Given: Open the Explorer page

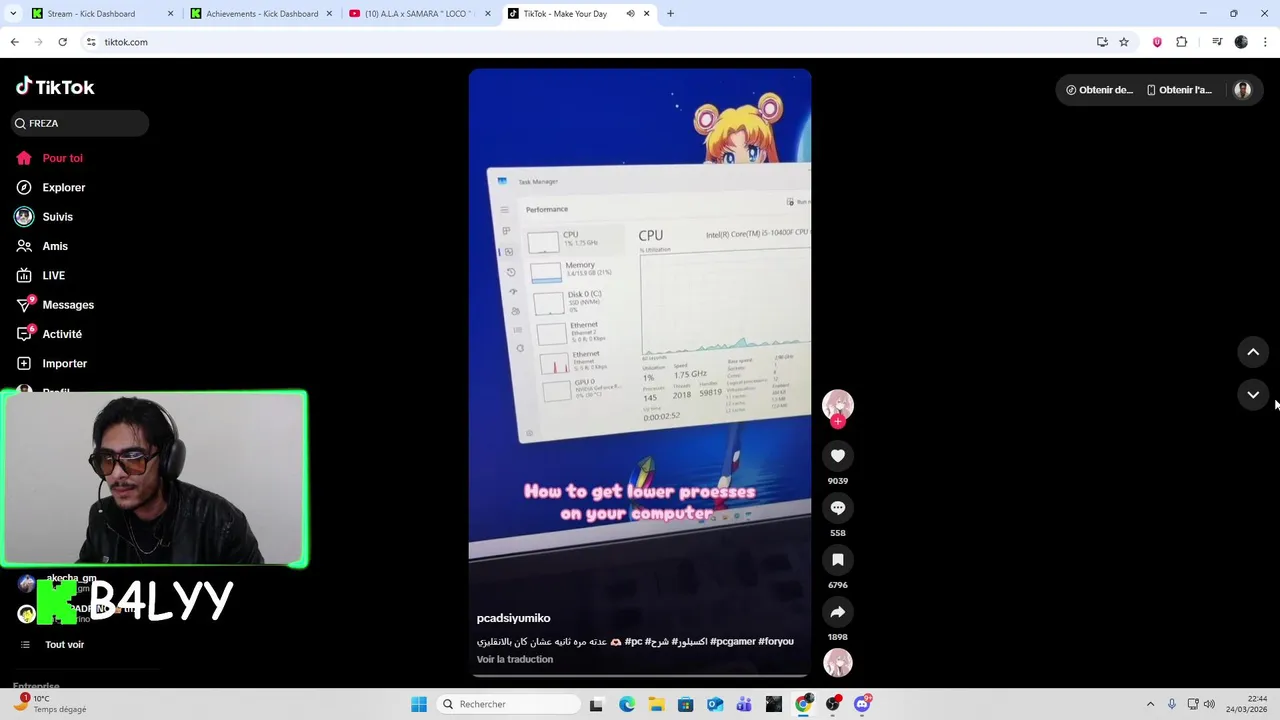Looking at the screenshot, I should [63, 187].
